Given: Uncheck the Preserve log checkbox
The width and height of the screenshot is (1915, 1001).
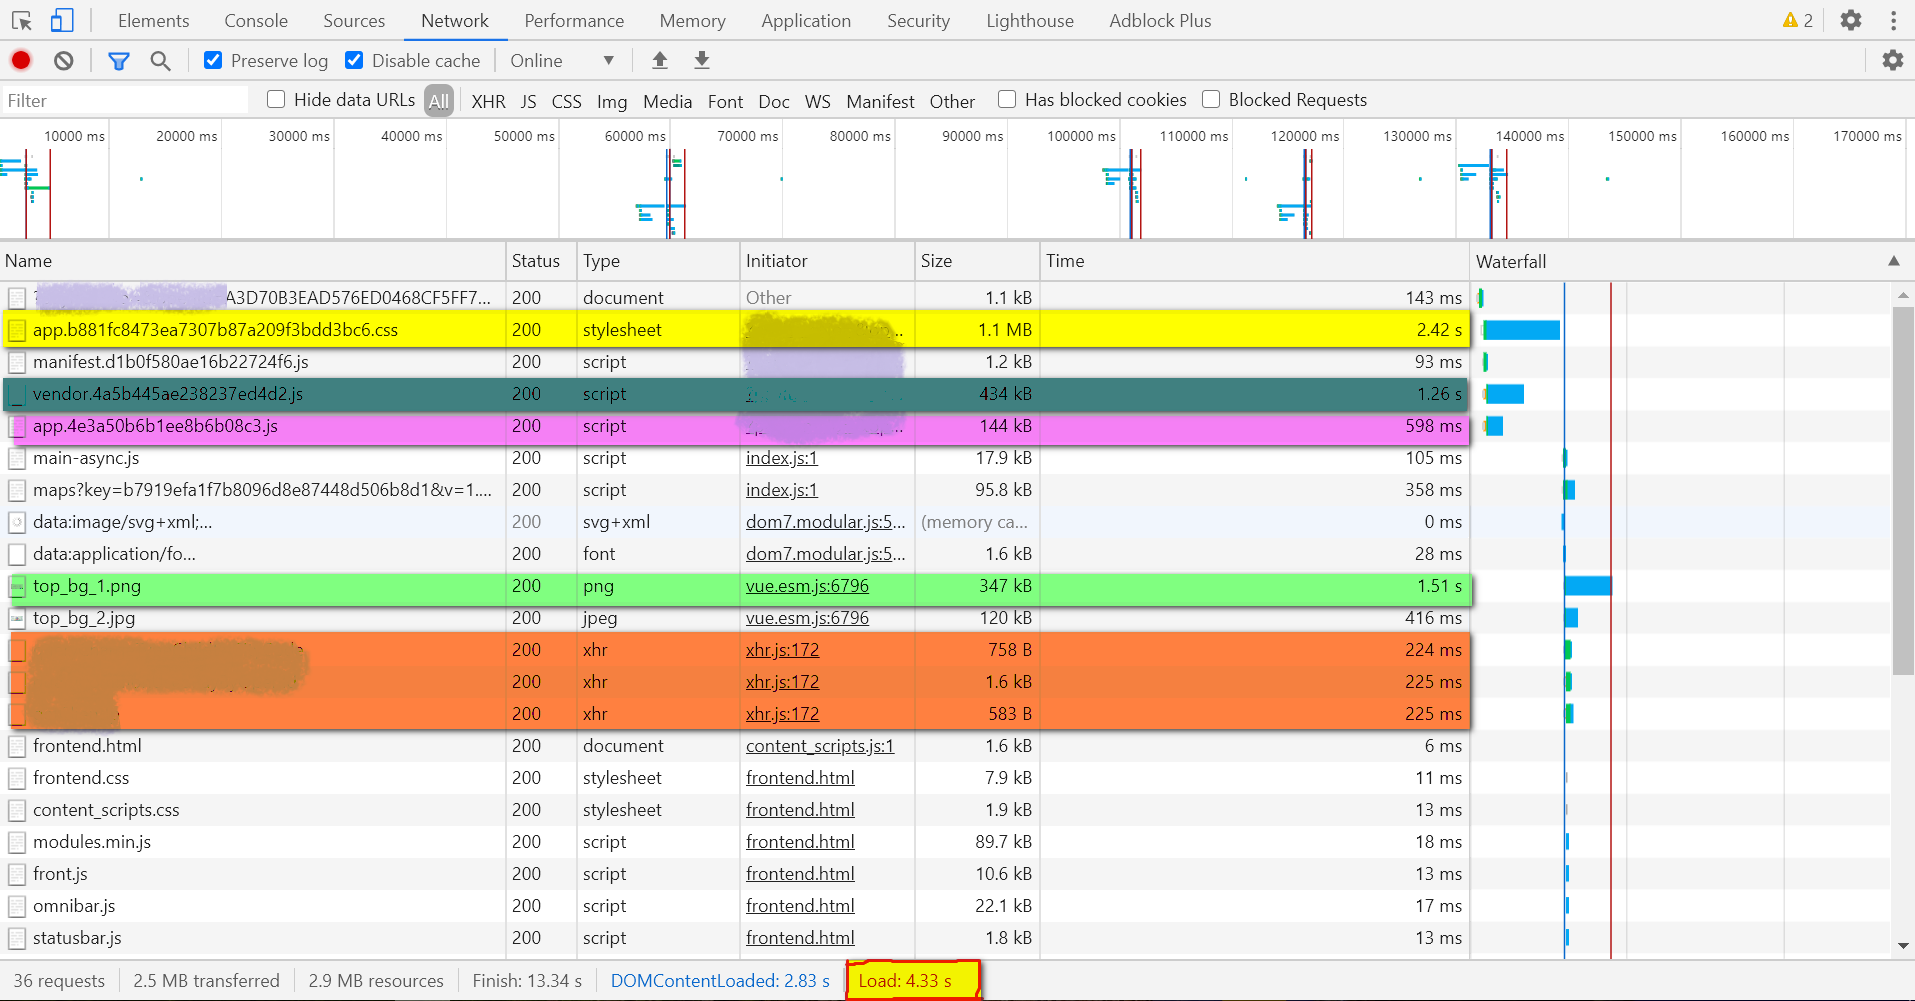Looking at the screenshot, I should [x=213, y=60].
